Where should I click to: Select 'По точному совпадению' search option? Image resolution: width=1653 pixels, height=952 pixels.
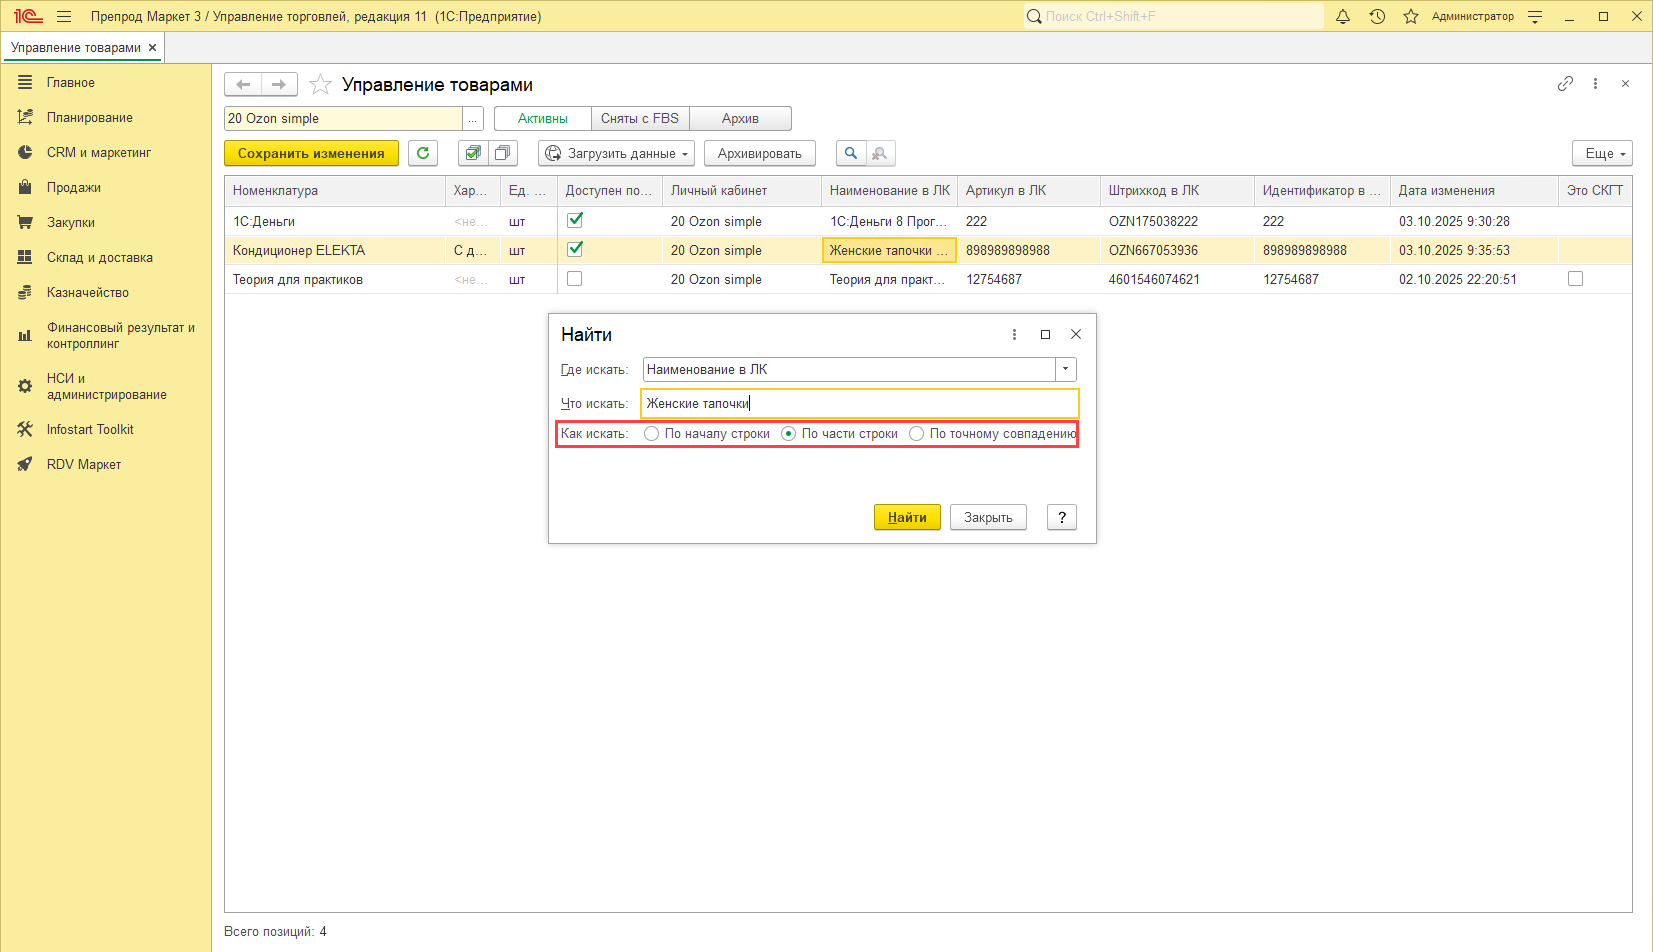[916, 434]
